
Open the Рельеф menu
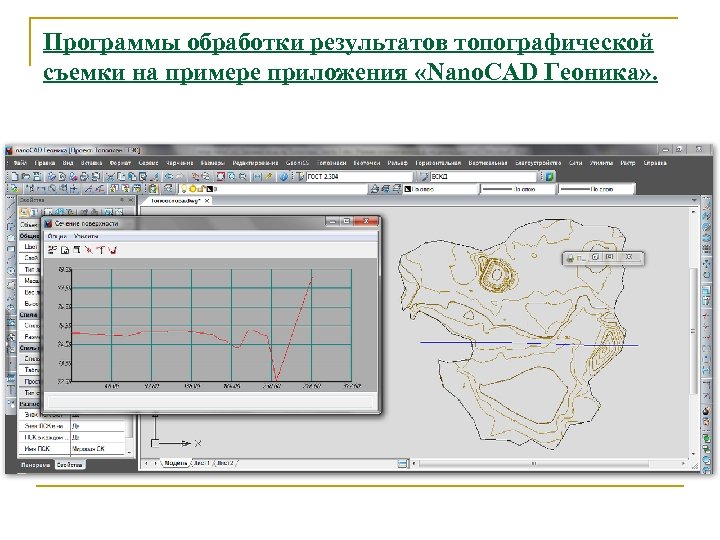(398, 163)
